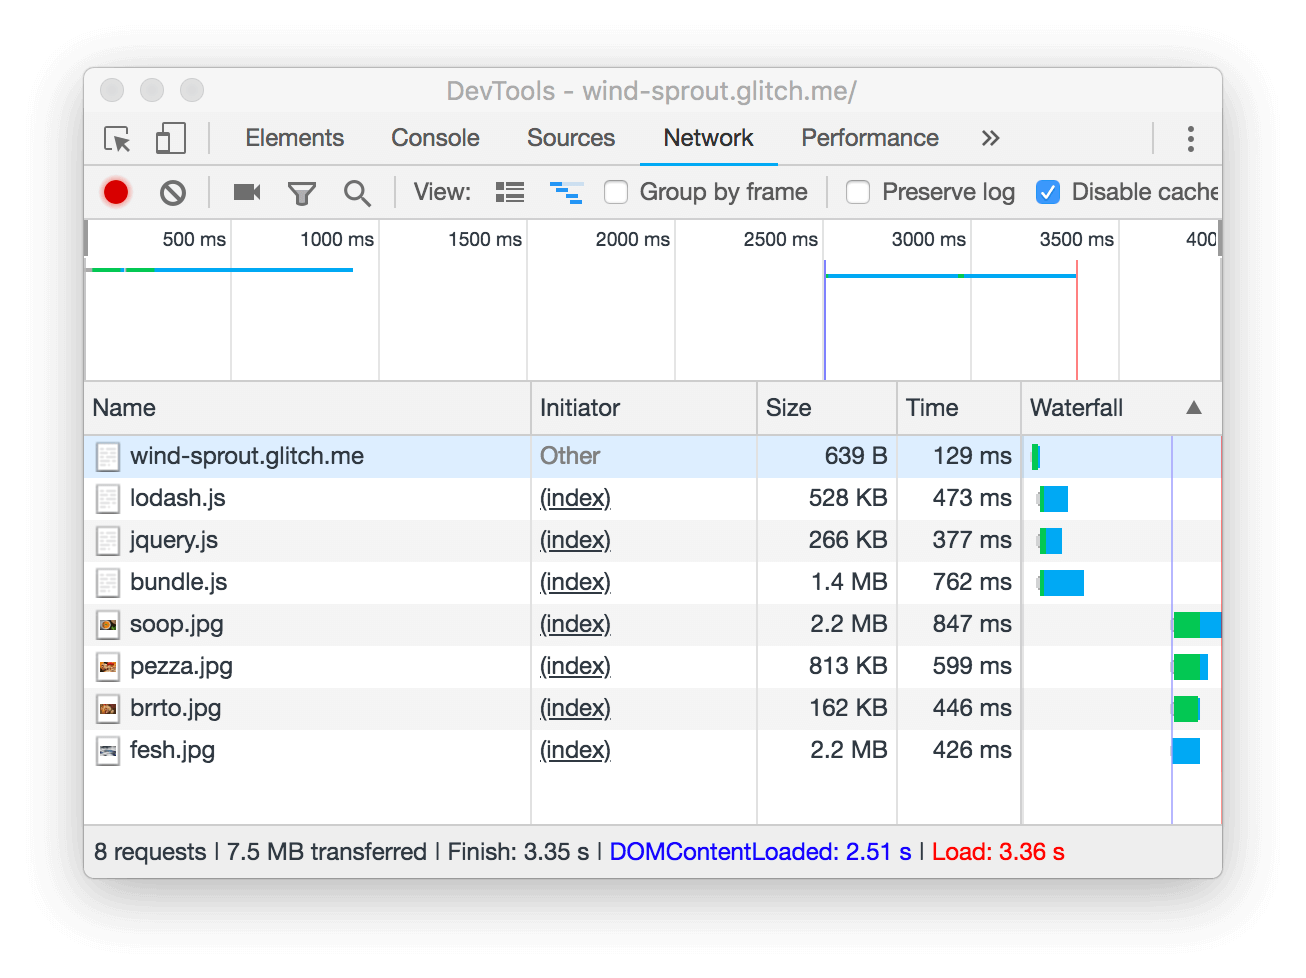This screenshot has height=978, width=1306.
Task: Switch to the Console tab
Action: pos(435,138)
